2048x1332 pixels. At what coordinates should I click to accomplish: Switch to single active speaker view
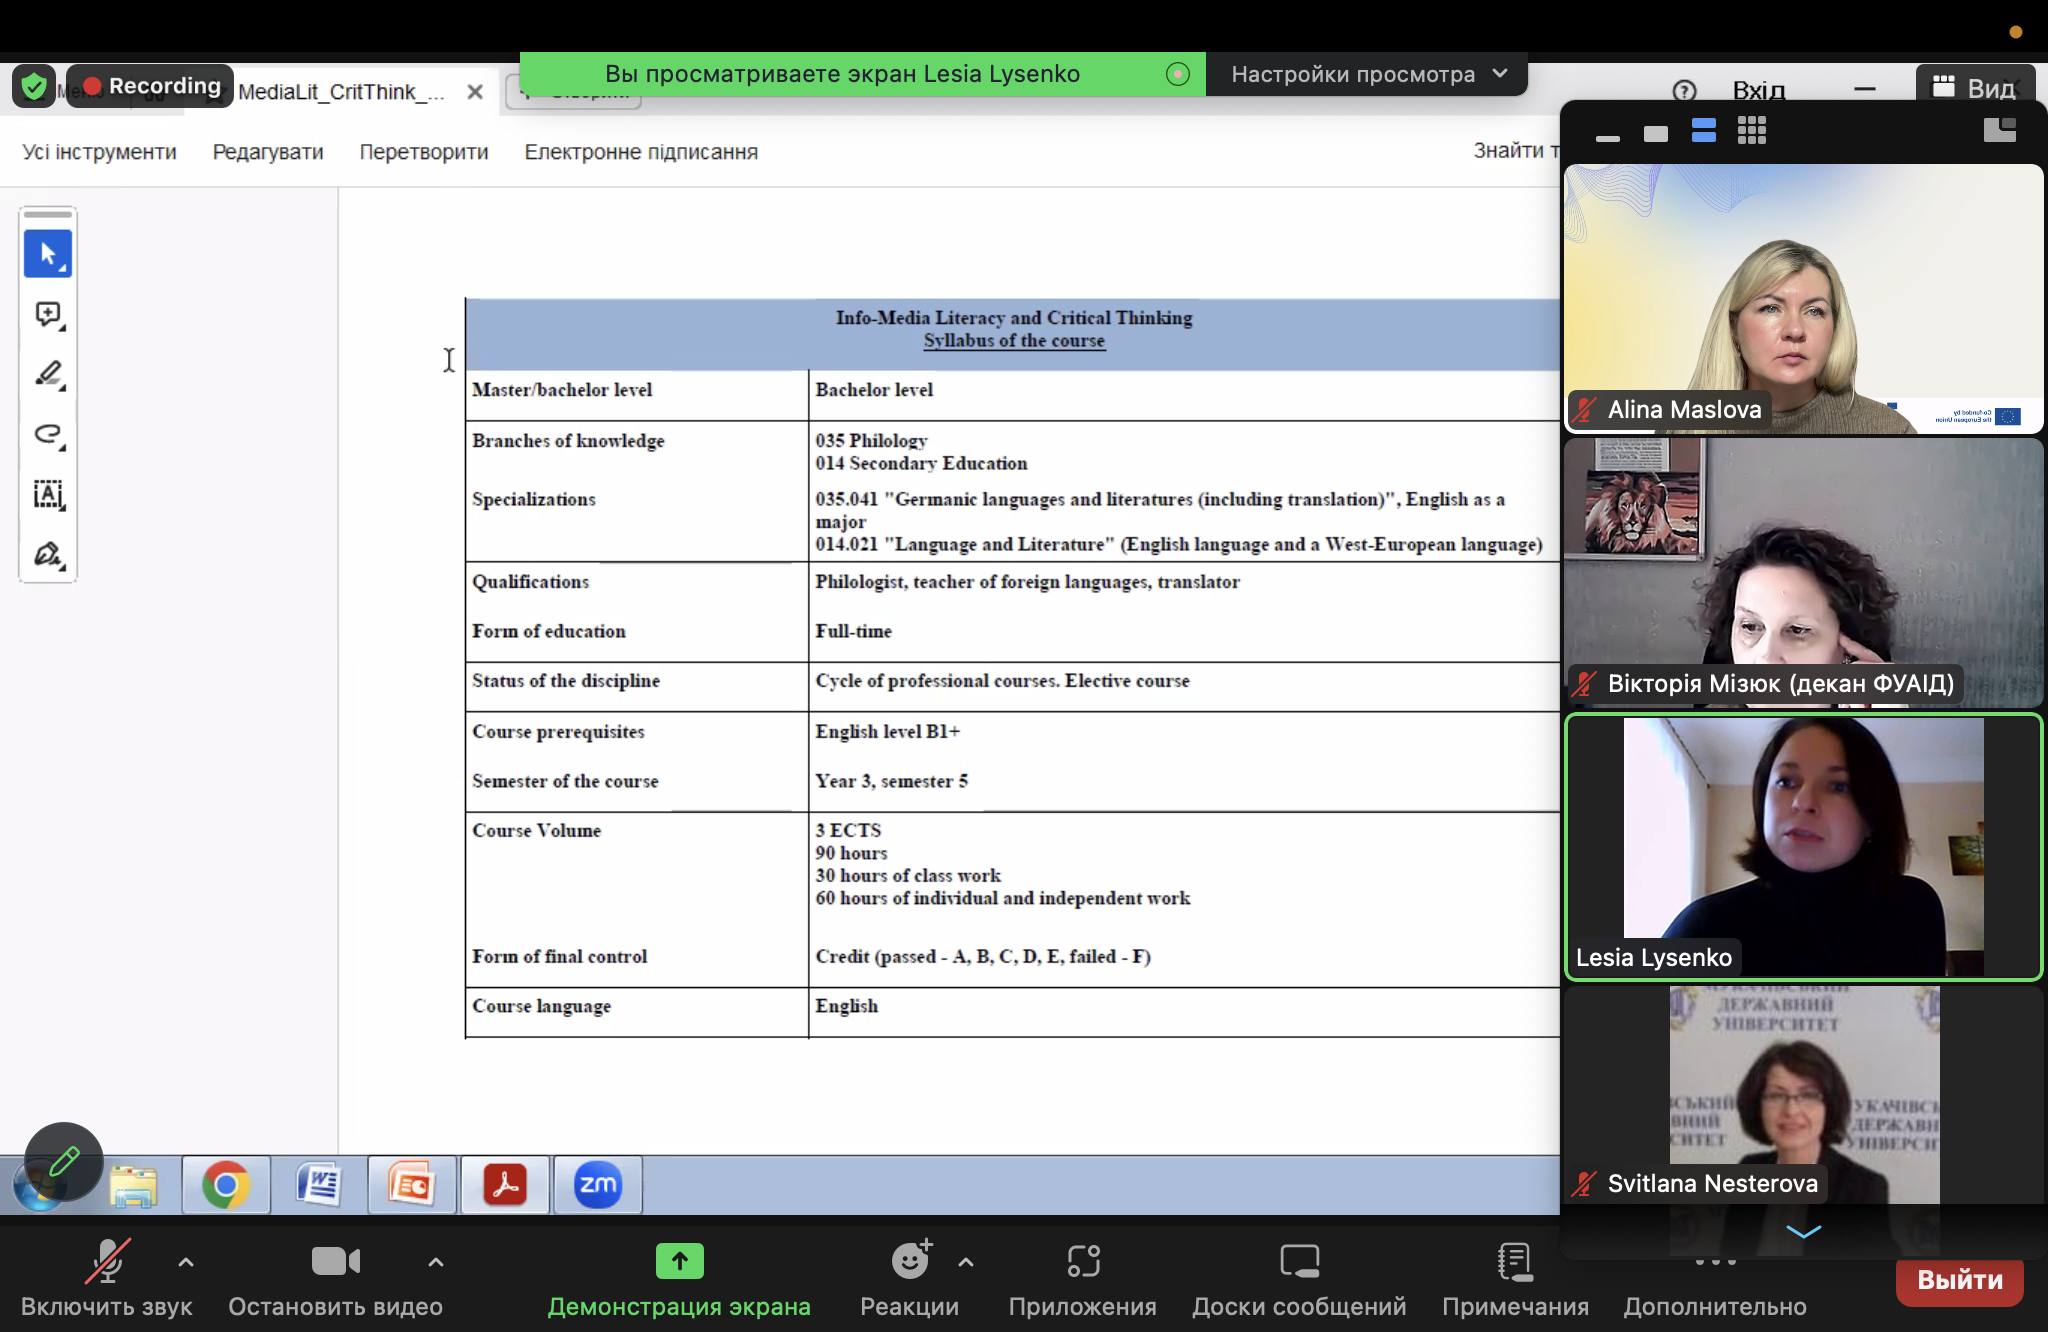1656,133
